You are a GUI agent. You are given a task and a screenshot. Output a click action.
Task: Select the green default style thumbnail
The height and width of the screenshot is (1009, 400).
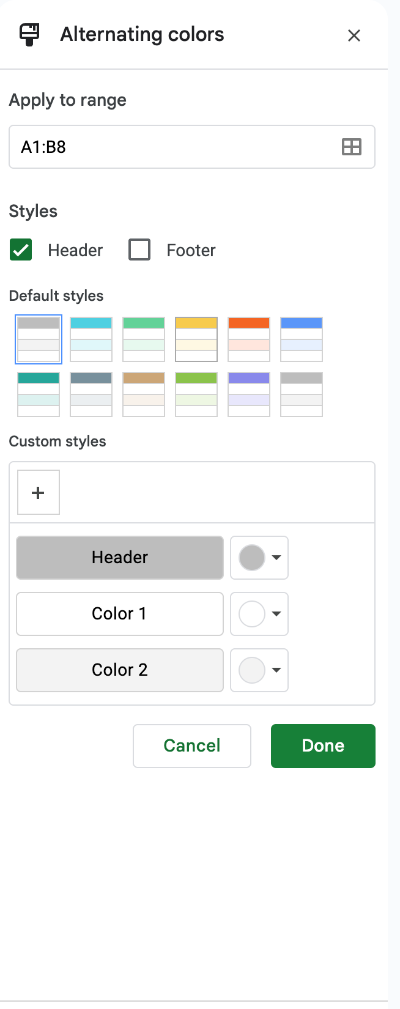144,339
